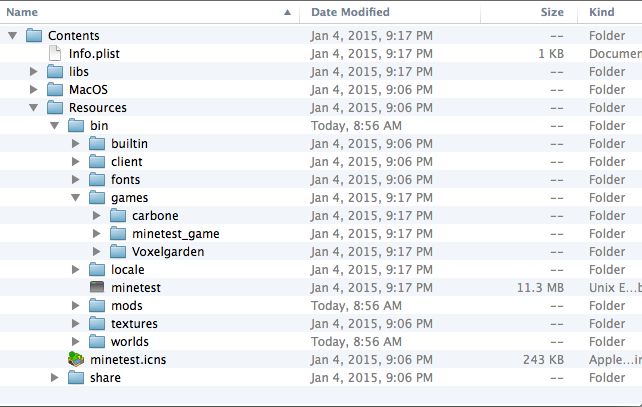Click the Info.plist document icon

point(55,54)
